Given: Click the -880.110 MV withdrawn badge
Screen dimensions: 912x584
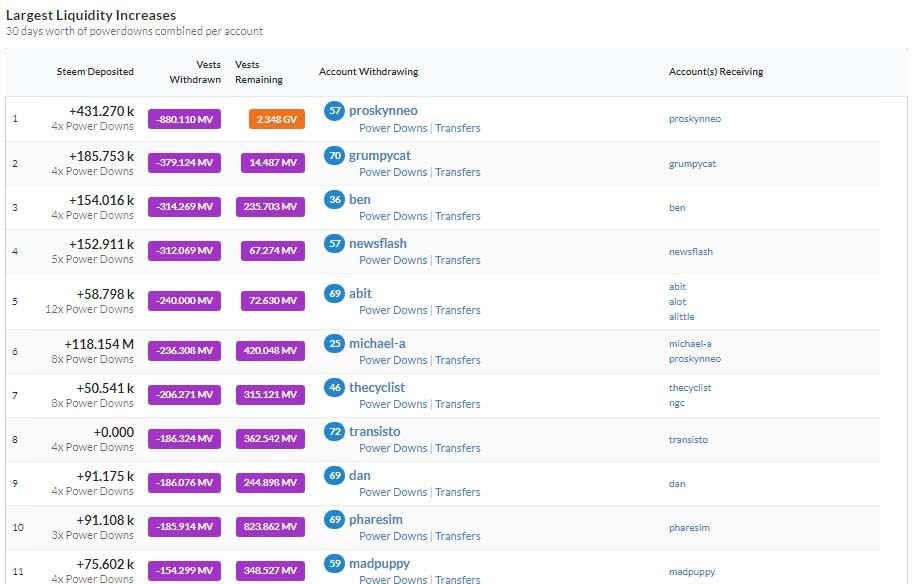Looking at the screenshot, I should pos(184,119).
